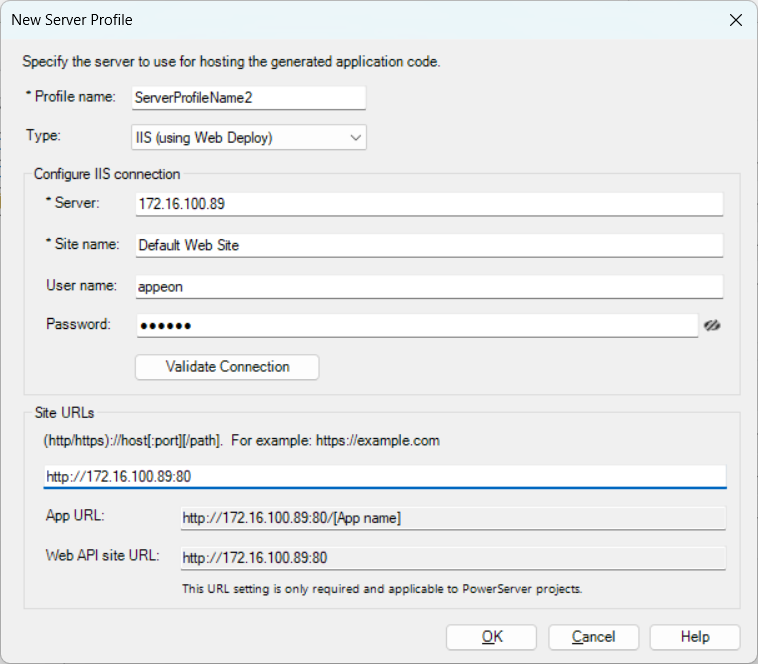
Task: Close the New Server Profile dialog
Action: pyautogui.click(x=735, y=20)
